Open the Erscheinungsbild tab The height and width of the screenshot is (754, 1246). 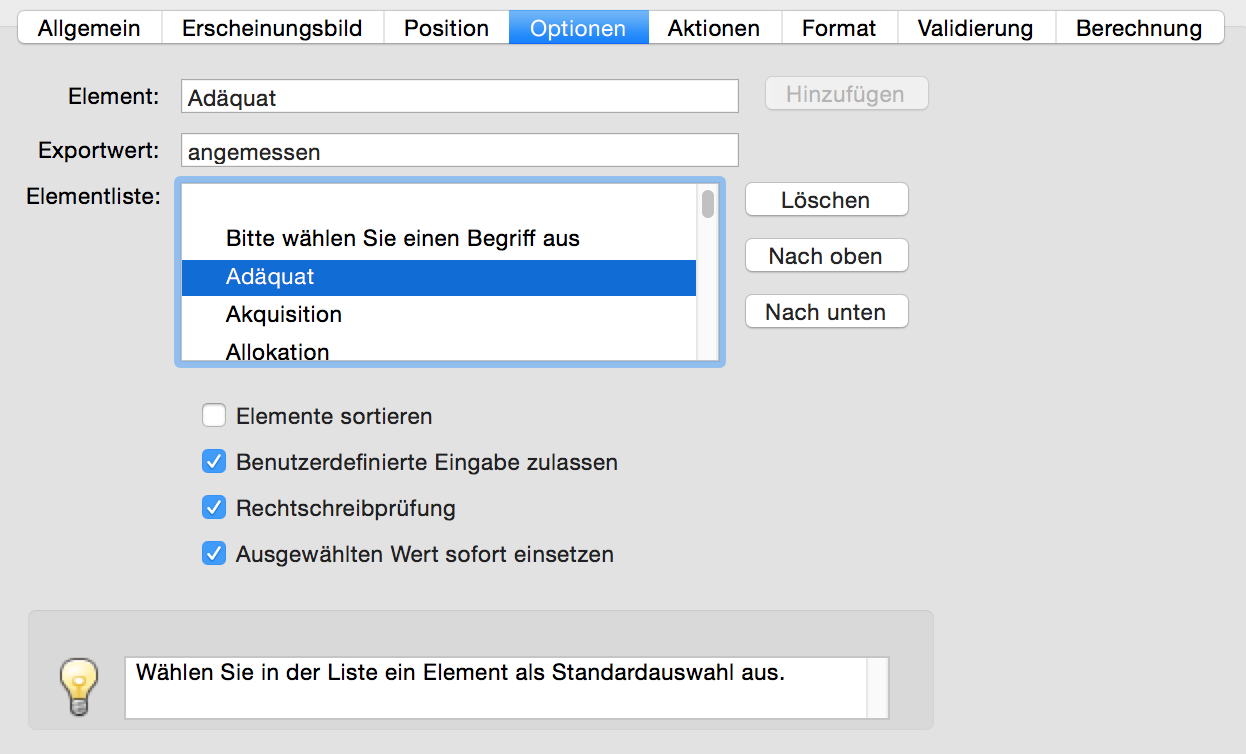272,28
